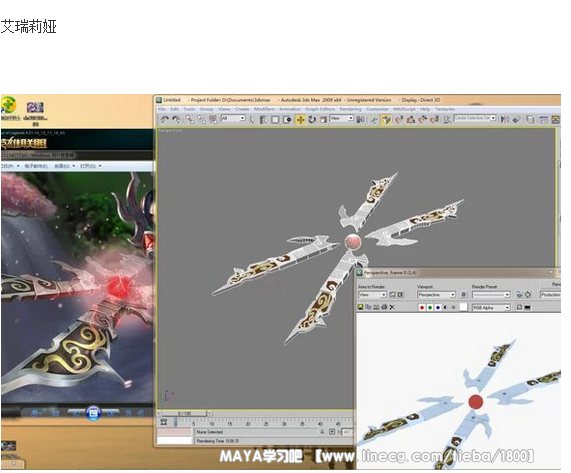Open Viewport Perspective dropdown in render window
The height and width of the screenshot is (473, 571).
[436, 295]
